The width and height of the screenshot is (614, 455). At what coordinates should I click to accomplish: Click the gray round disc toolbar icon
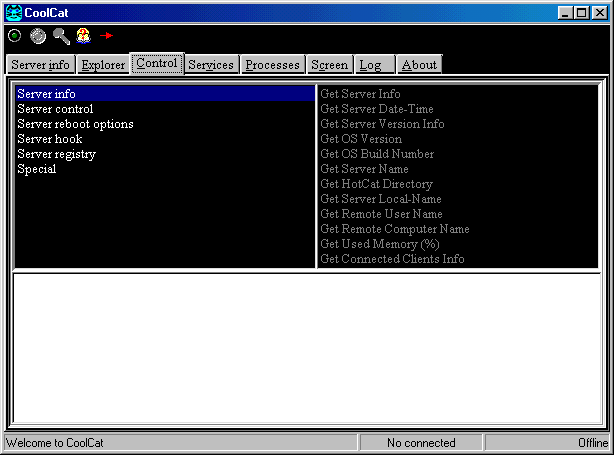click(x=38, y=36)
